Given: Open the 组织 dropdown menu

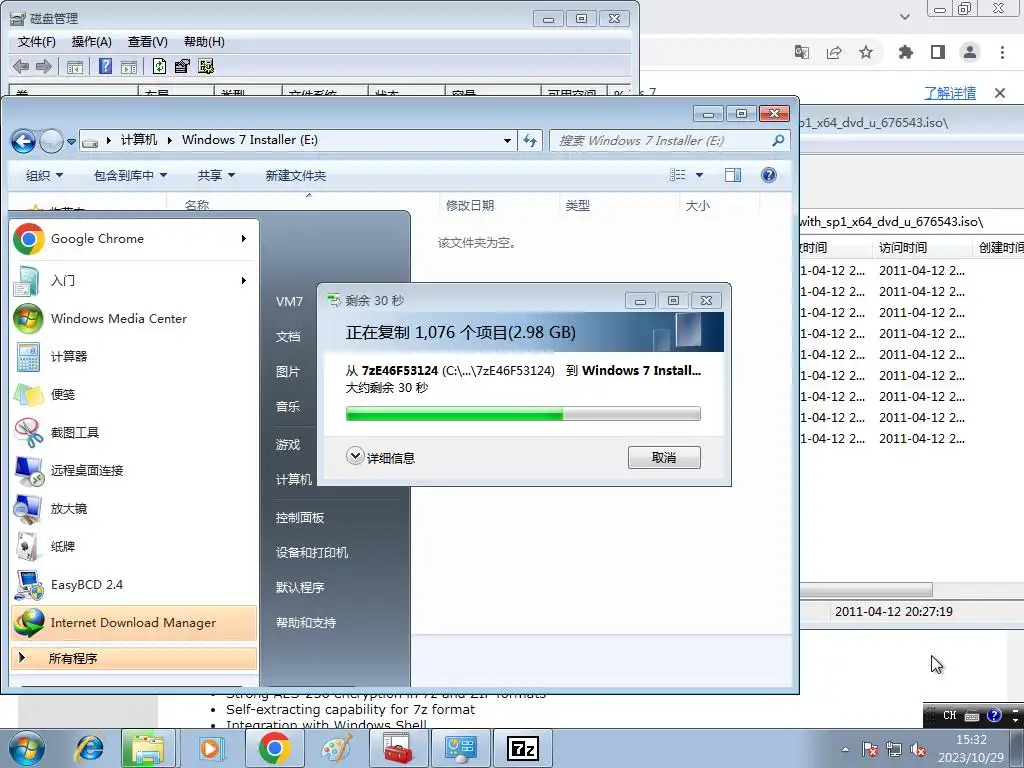Looking at the screenshot, I should point(44,175).
